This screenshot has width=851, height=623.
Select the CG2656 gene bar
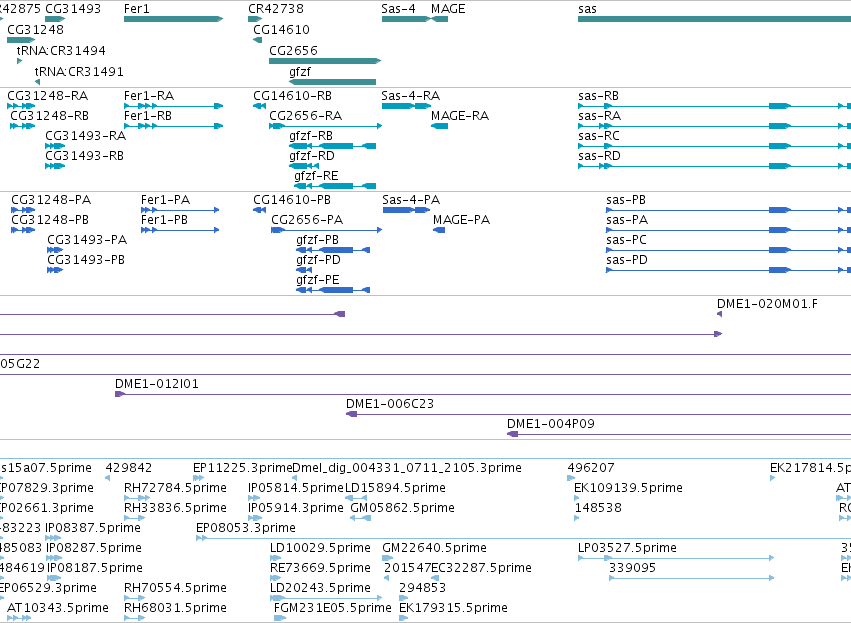[325, 61]
